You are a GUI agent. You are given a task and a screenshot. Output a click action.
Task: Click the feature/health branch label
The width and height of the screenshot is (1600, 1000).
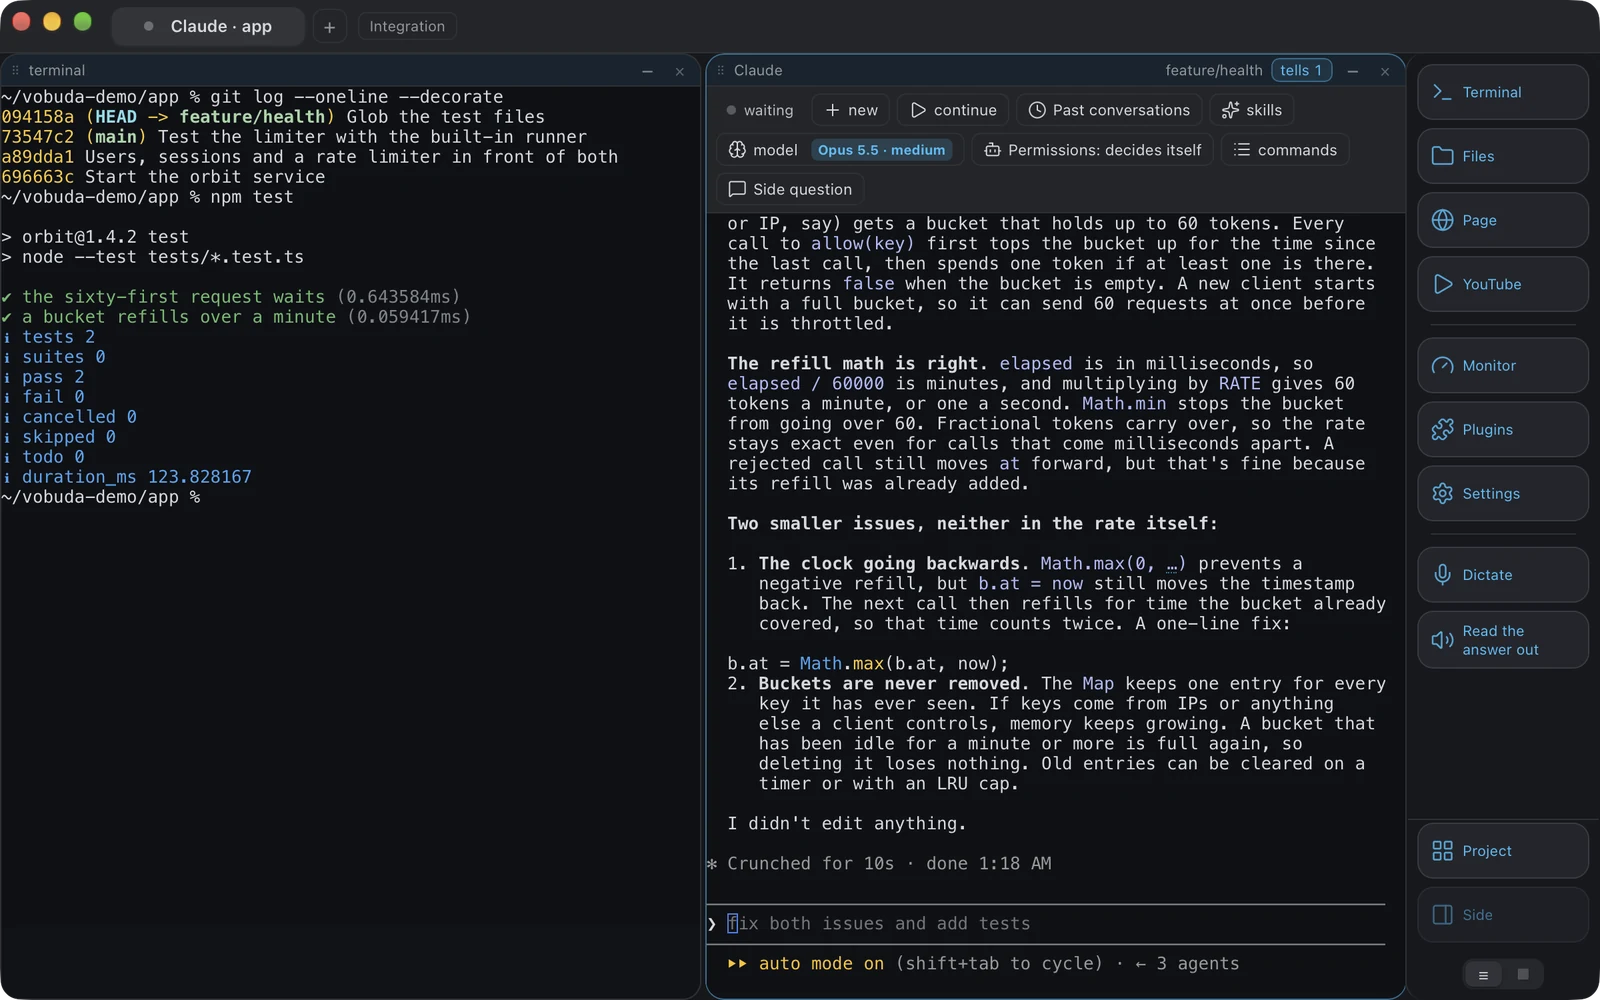tap(1213, 70)
